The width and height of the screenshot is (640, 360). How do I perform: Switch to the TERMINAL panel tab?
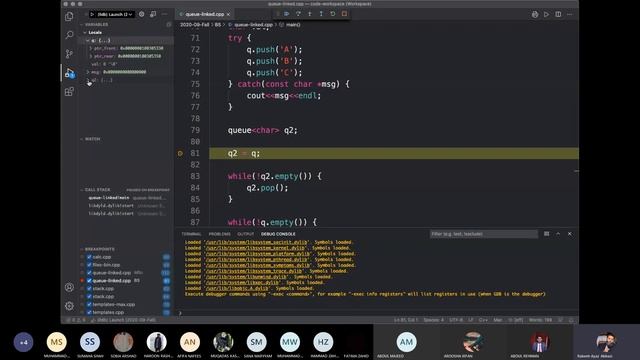click(x=191, y=234)
